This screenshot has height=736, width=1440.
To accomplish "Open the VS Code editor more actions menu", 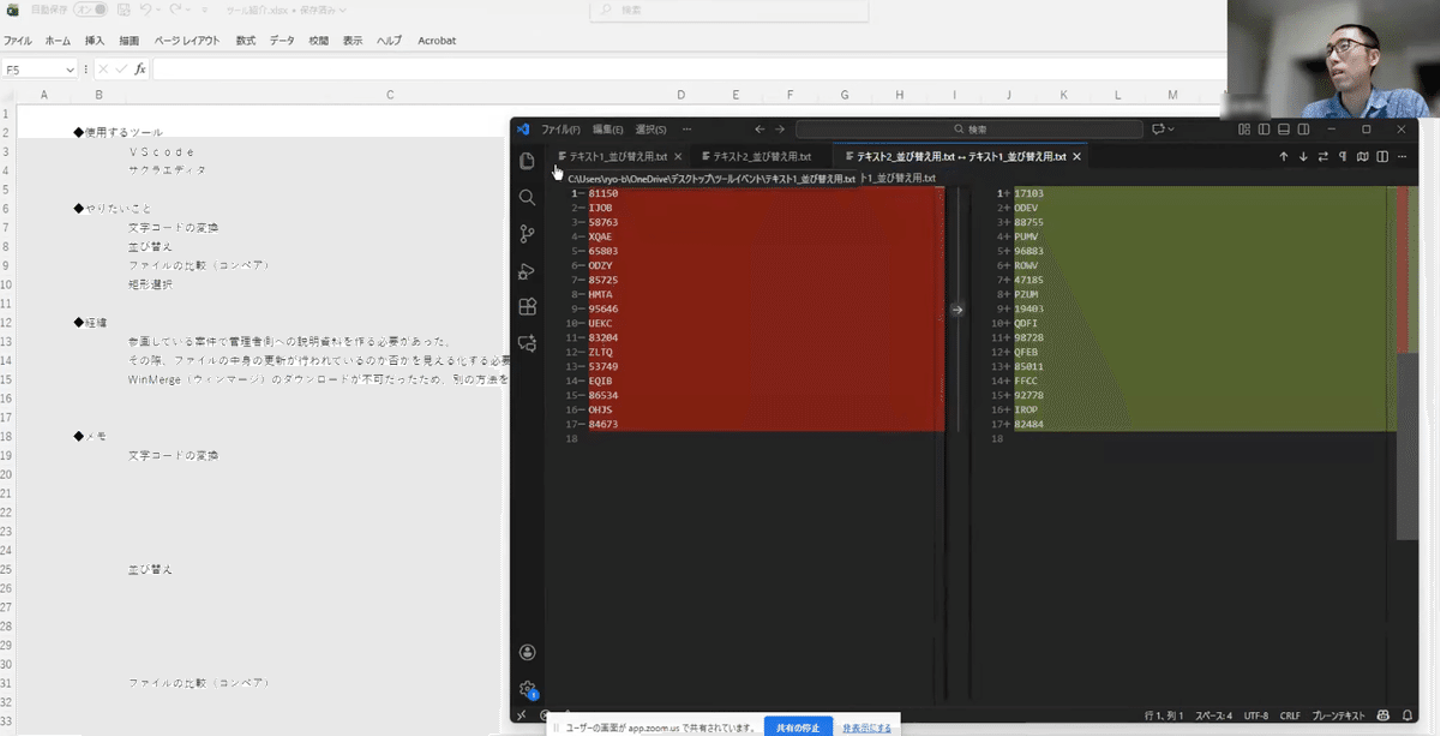I will point(1402,157).
